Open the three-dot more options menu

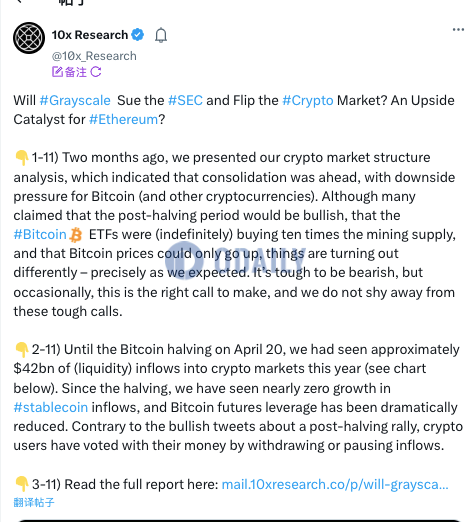(458, 30)
